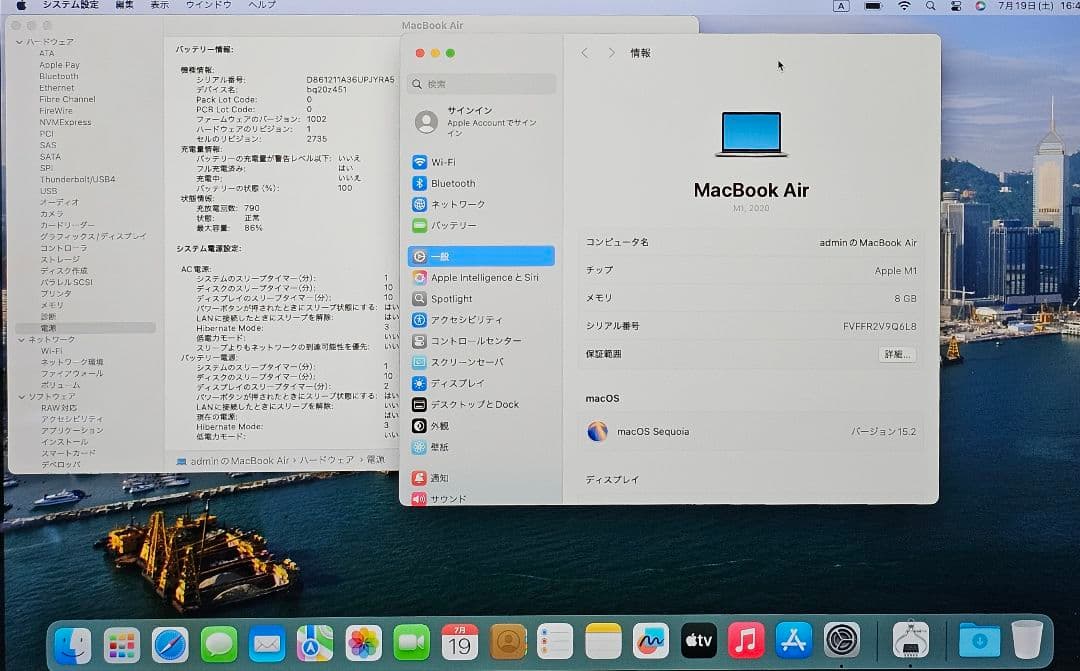Collapse ソフトウェア tree in System Information

pyautogui.click(x=21, y=397)
